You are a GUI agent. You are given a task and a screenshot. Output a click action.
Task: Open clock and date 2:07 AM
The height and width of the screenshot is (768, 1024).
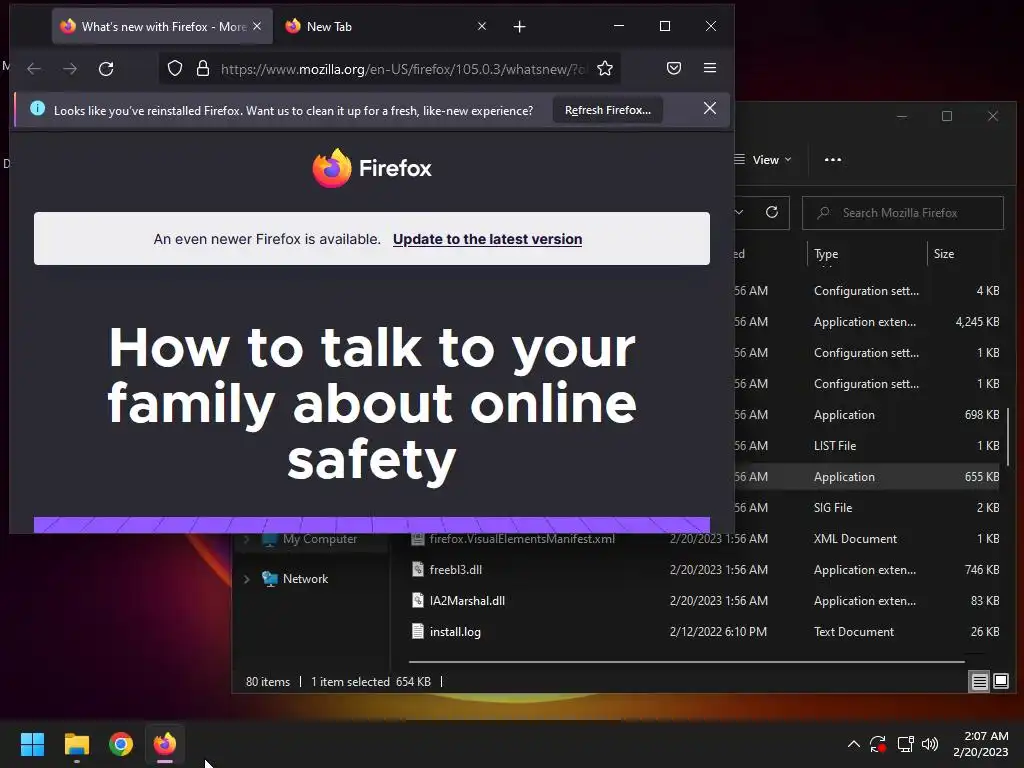[x=980, y=744]
